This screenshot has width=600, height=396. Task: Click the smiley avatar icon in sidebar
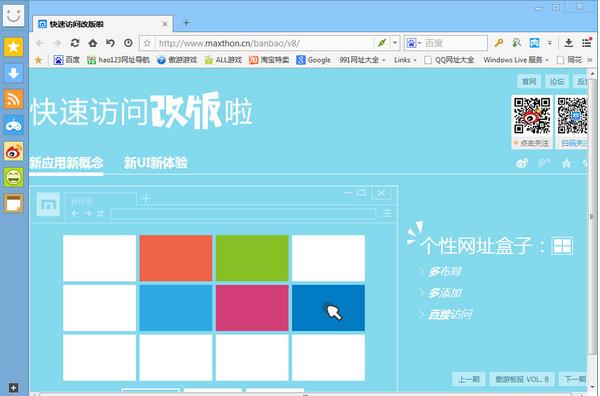[14, 15]
